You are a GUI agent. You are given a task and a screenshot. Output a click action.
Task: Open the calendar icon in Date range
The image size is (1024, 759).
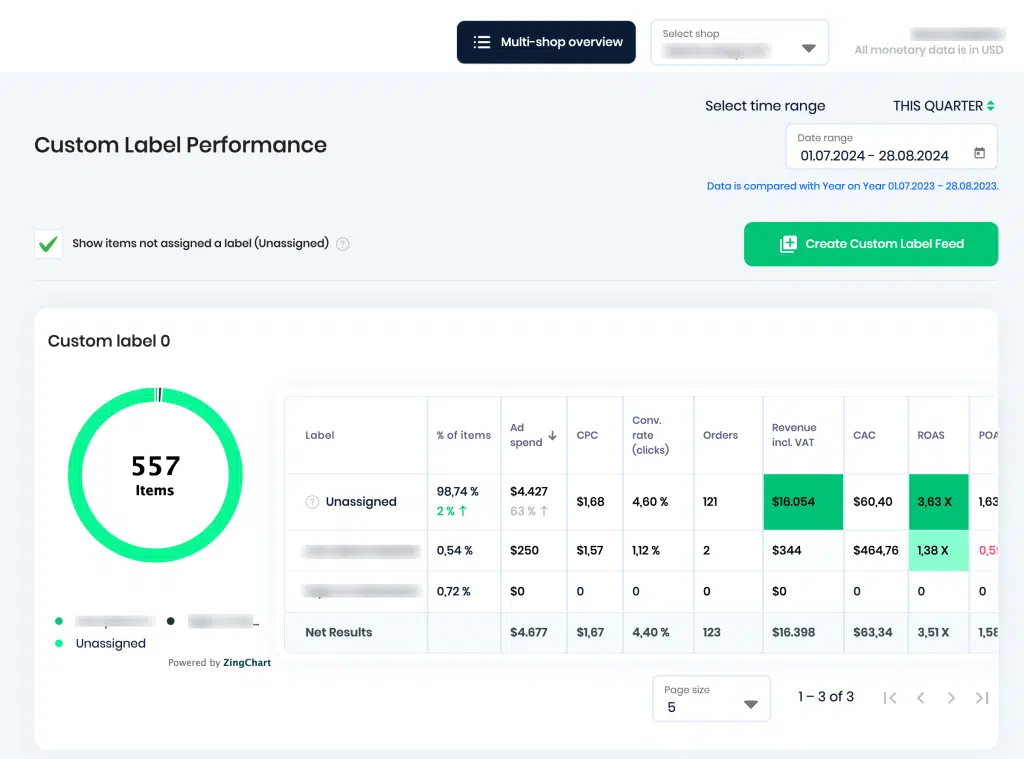pos(979,153)
